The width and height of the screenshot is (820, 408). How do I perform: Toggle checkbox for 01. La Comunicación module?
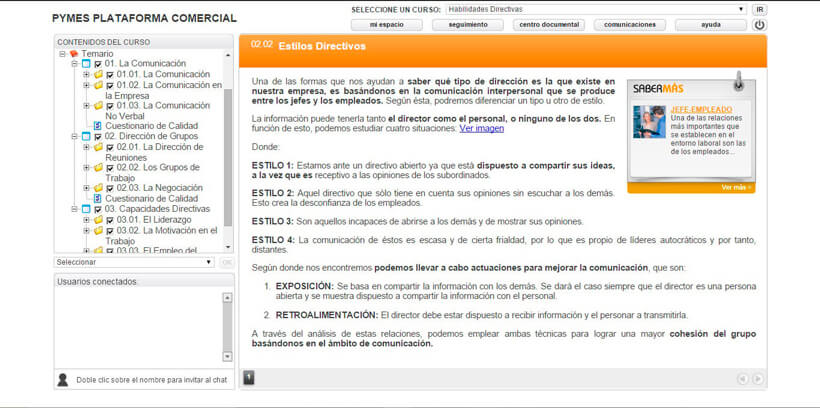point(98,64)
